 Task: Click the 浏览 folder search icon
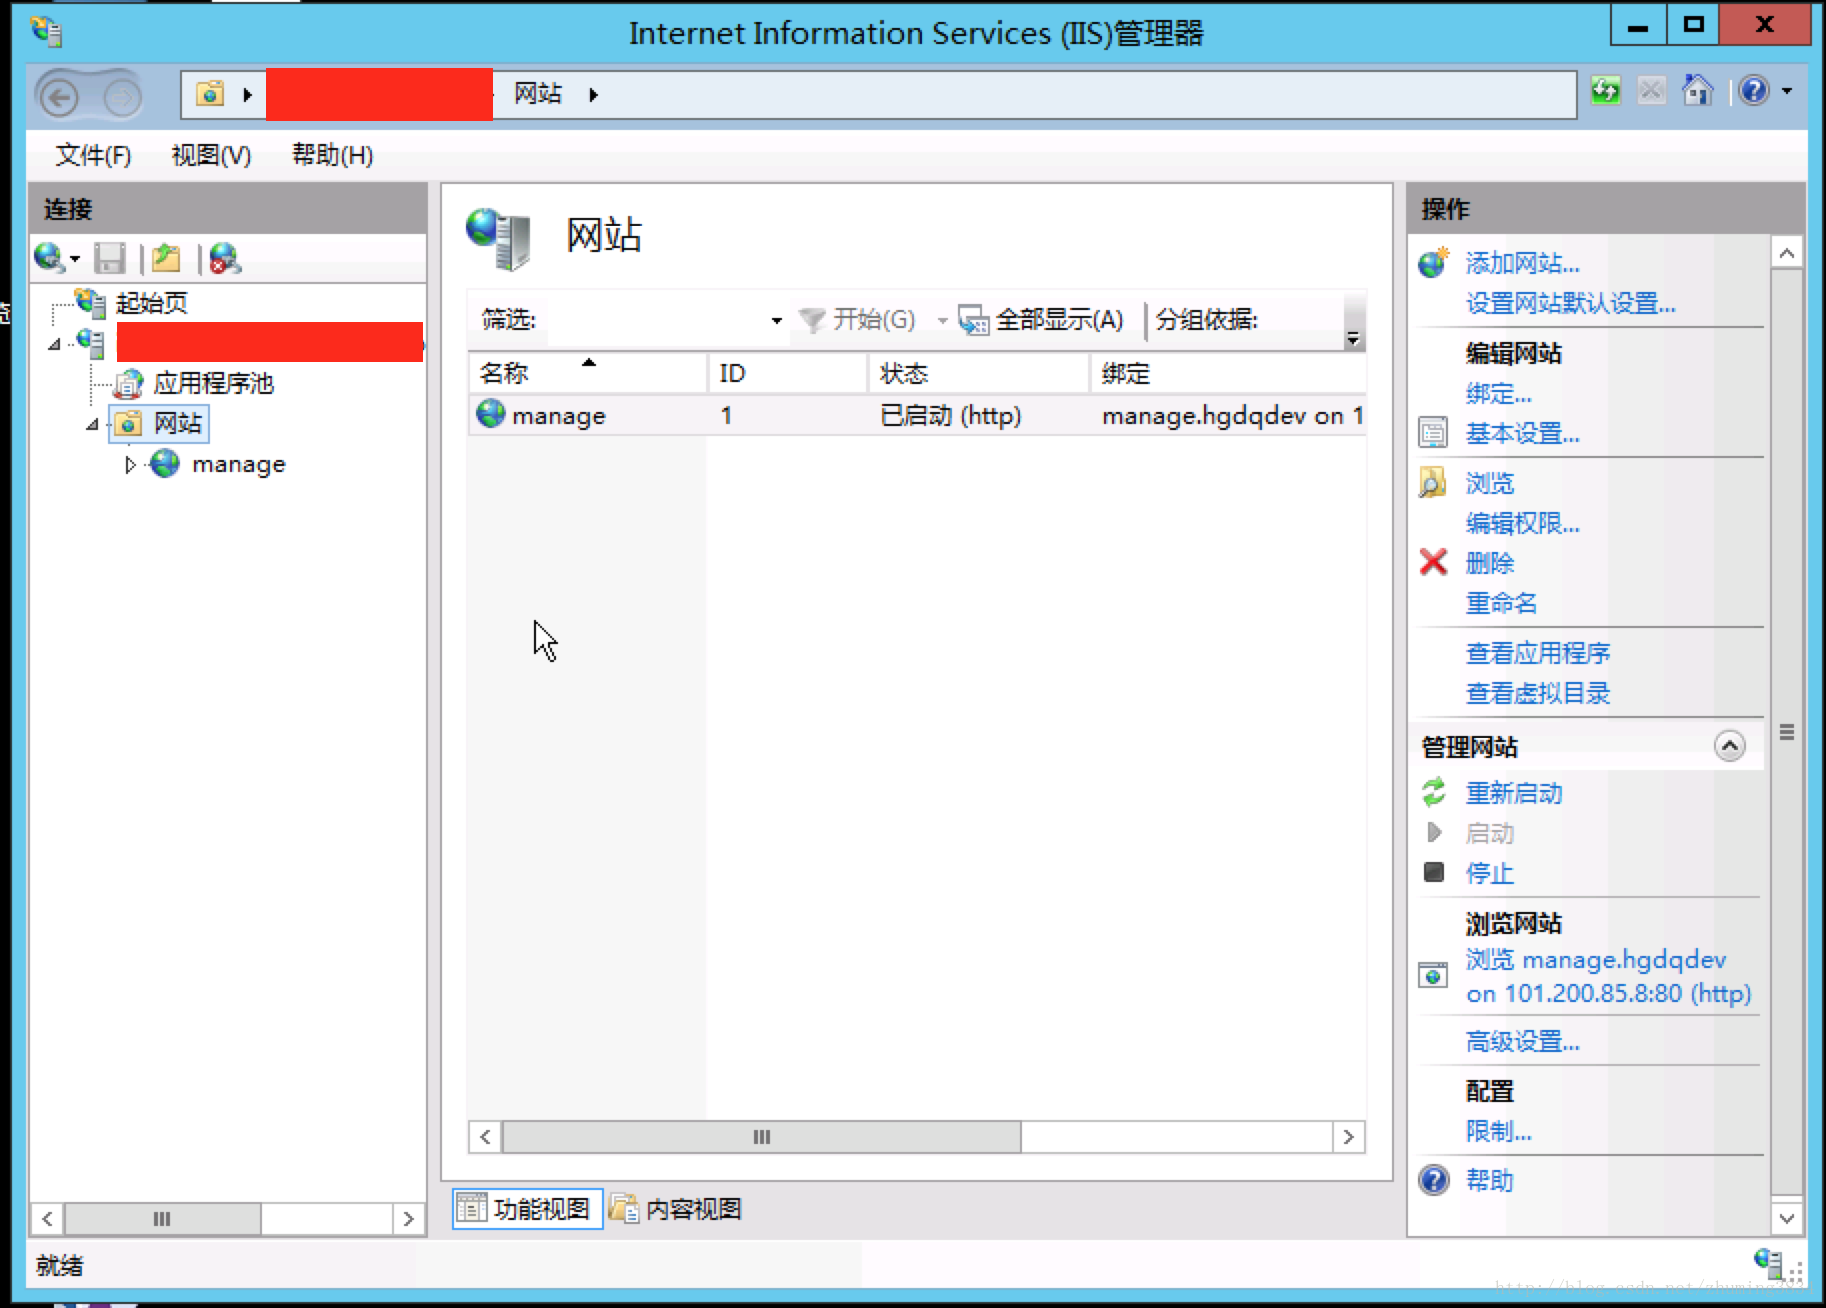point(1433,483)
